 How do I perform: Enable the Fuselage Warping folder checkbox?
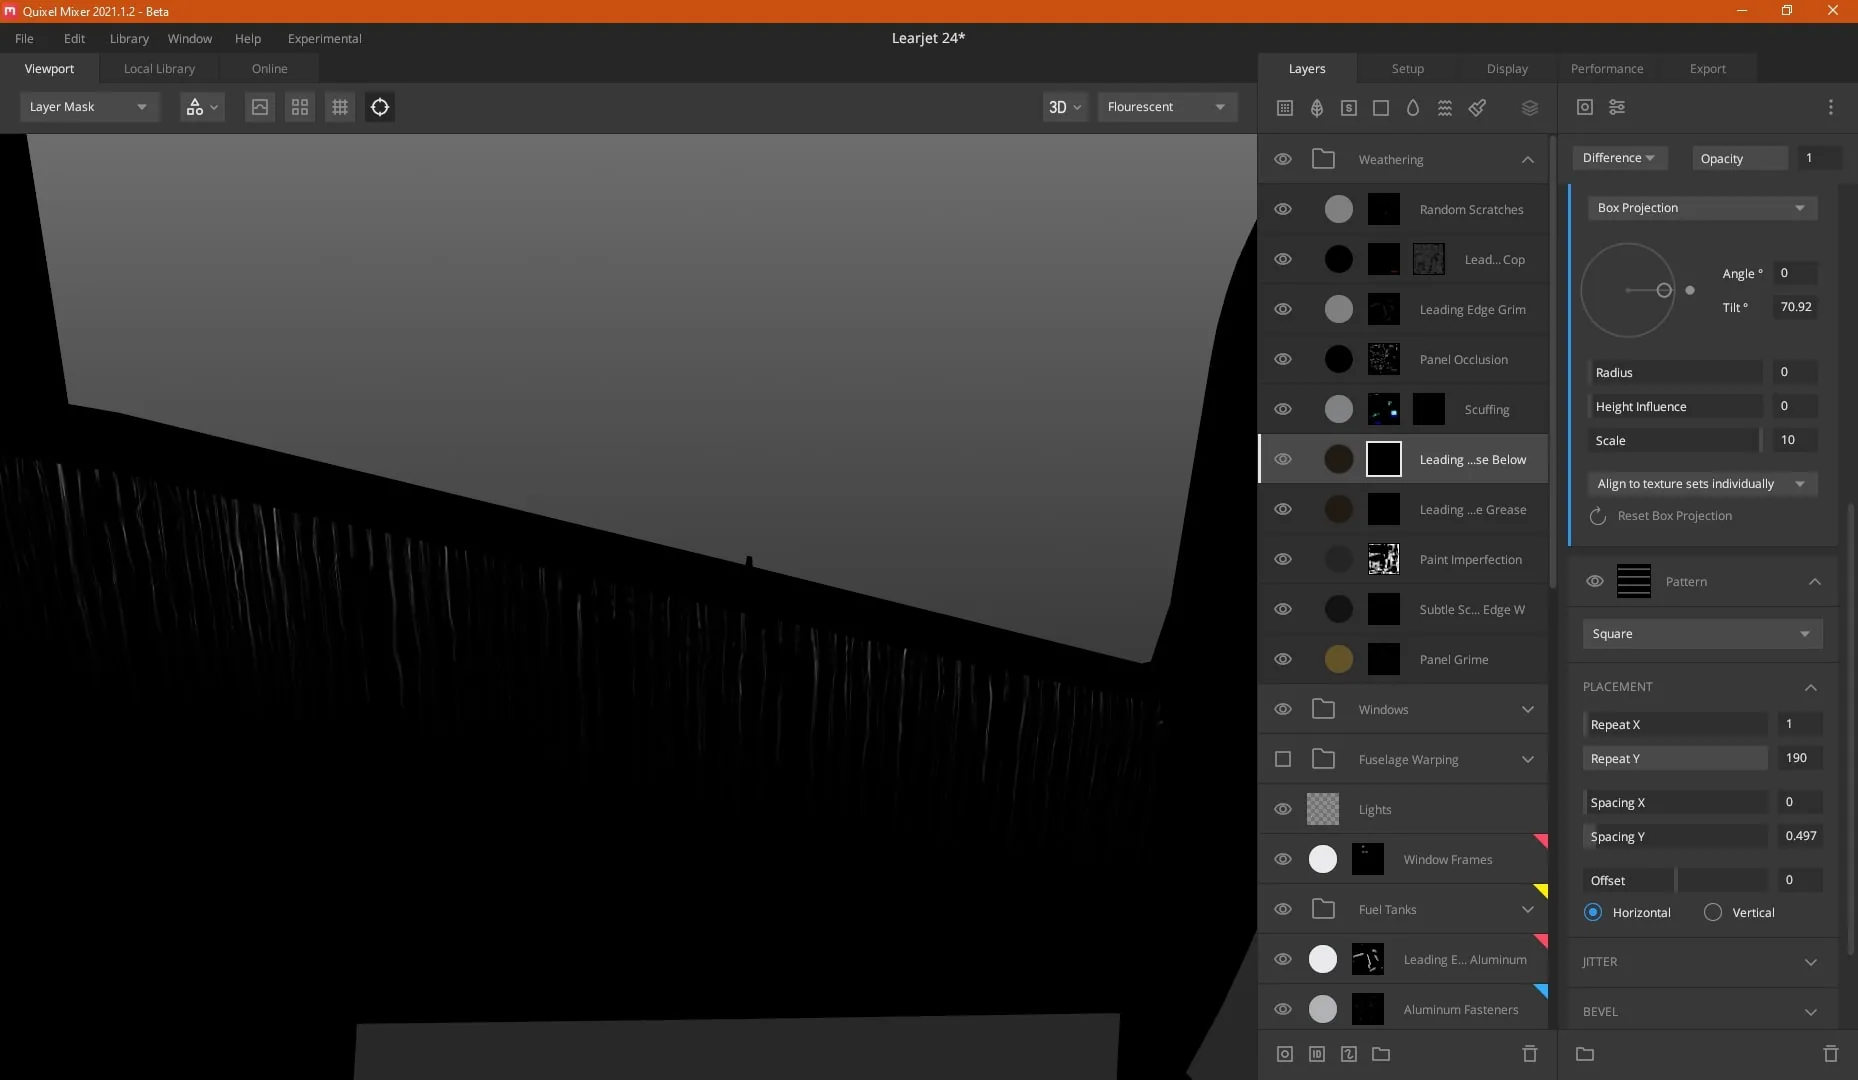(1283, 759)
